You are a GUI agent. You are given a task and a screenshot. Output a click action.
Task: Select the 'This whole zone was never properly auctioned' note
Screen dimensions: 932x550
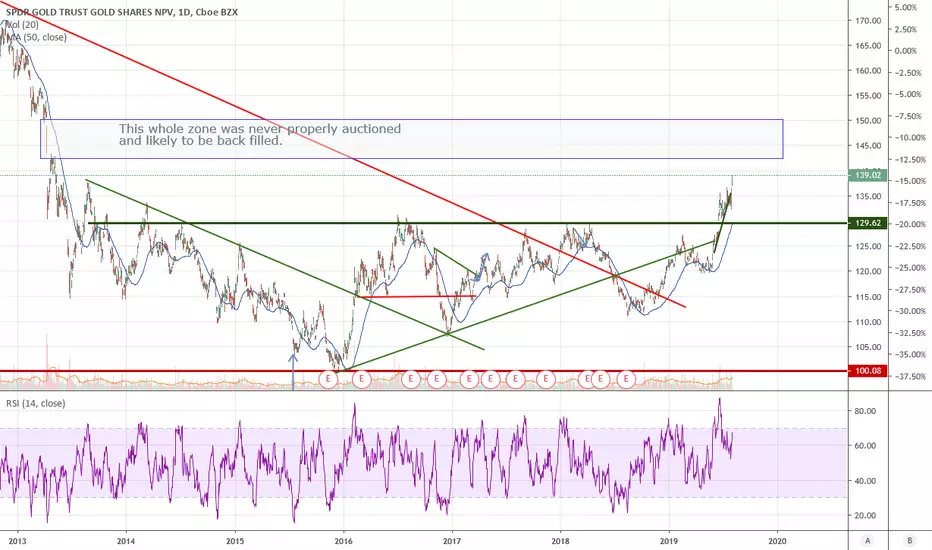pyautogui.click(x=260, y=134)
